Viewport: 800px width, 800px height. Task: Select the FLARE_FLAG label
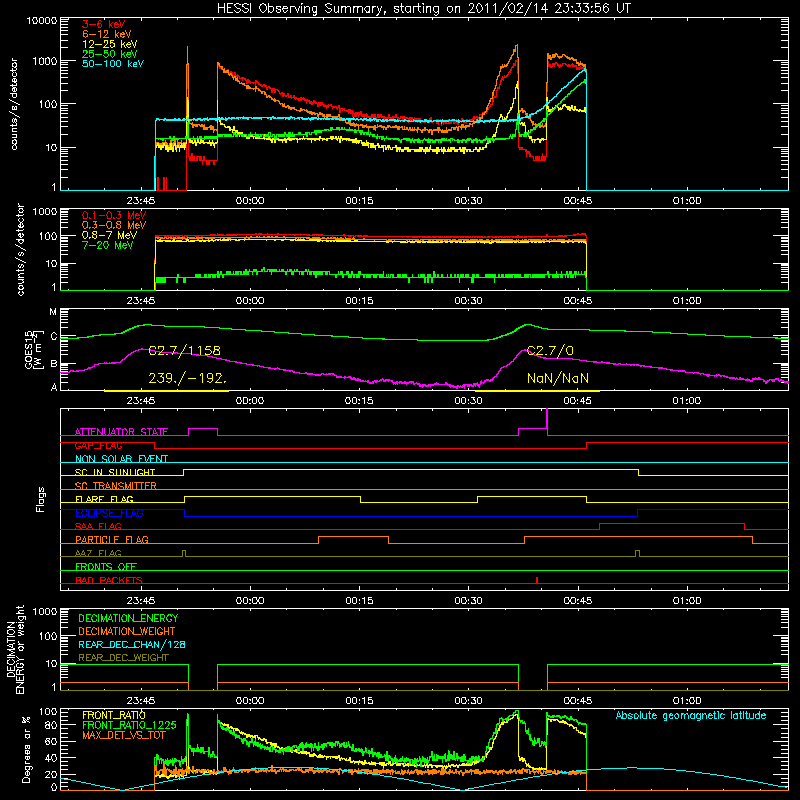[104, 499]
